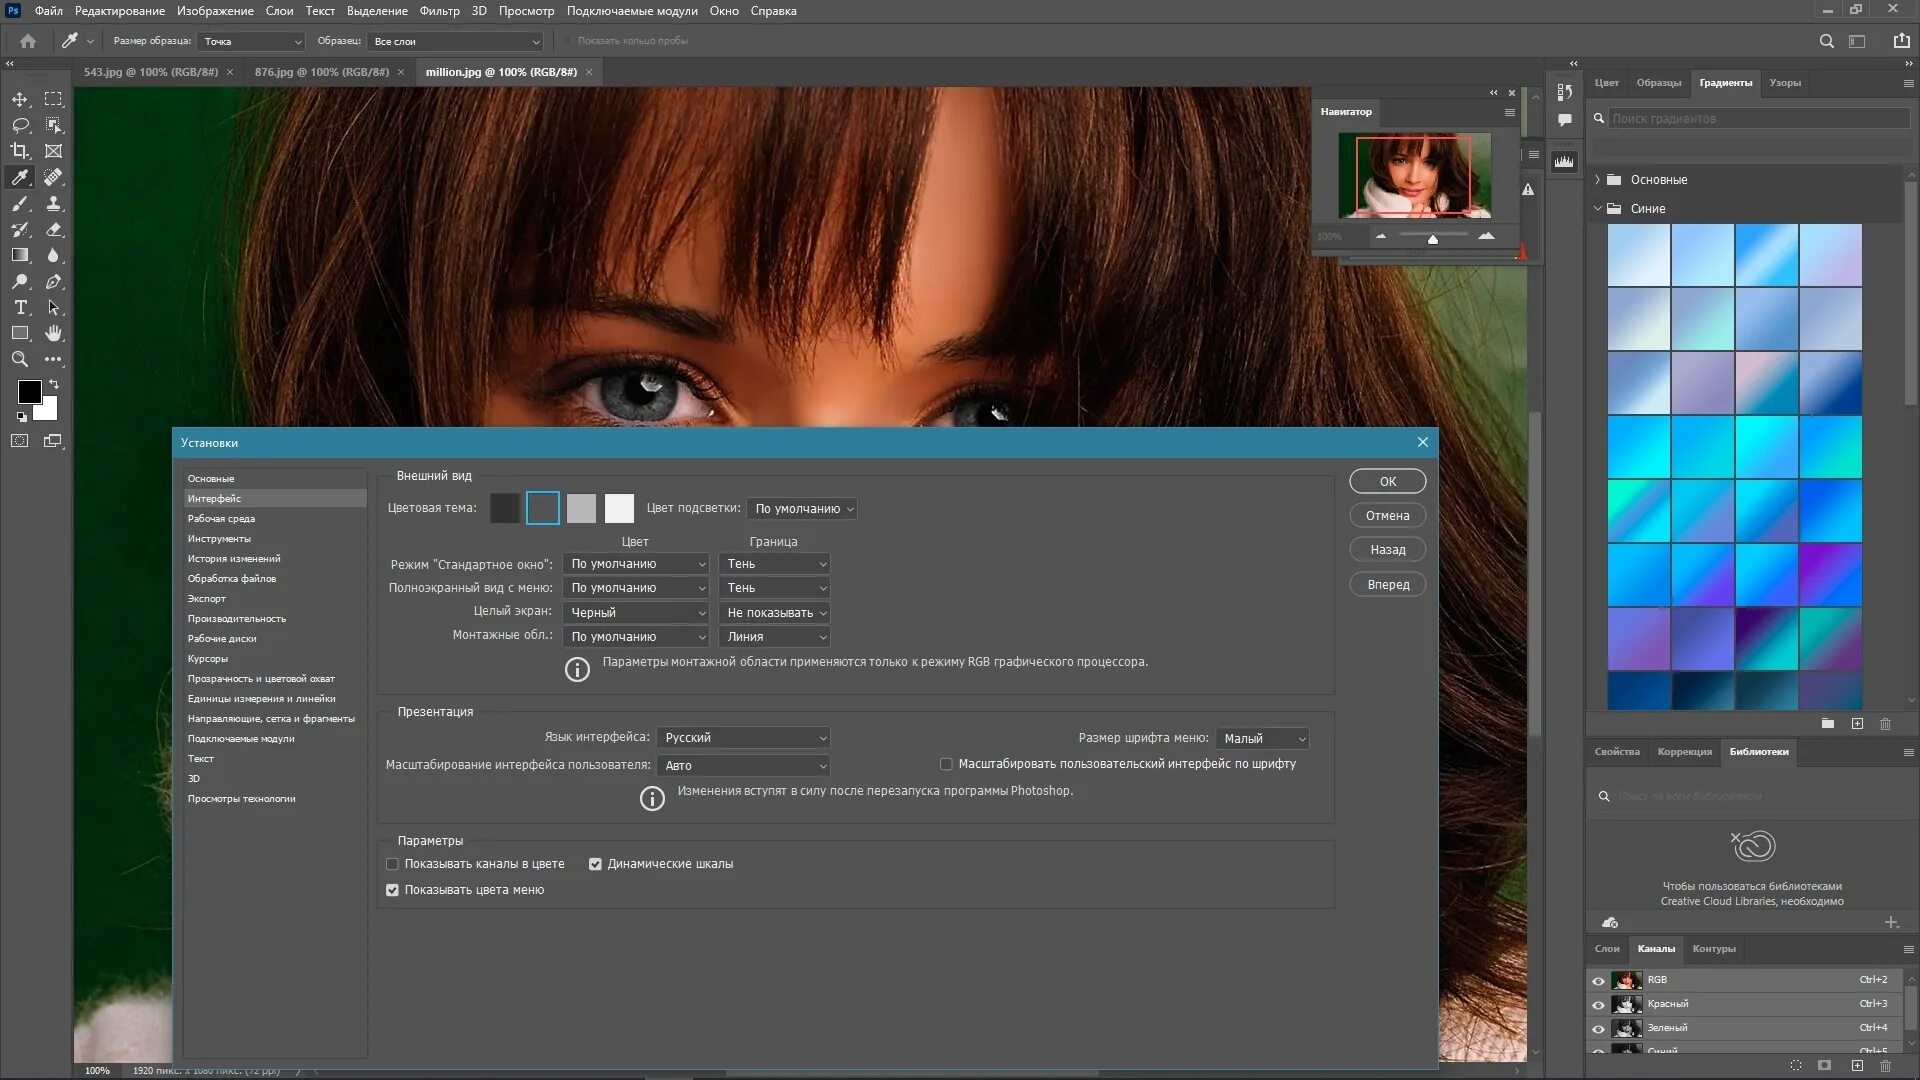Select the Crop tool
Image resolution: width=1920 pixels, height=1080 pixels.
click(20, 150)
